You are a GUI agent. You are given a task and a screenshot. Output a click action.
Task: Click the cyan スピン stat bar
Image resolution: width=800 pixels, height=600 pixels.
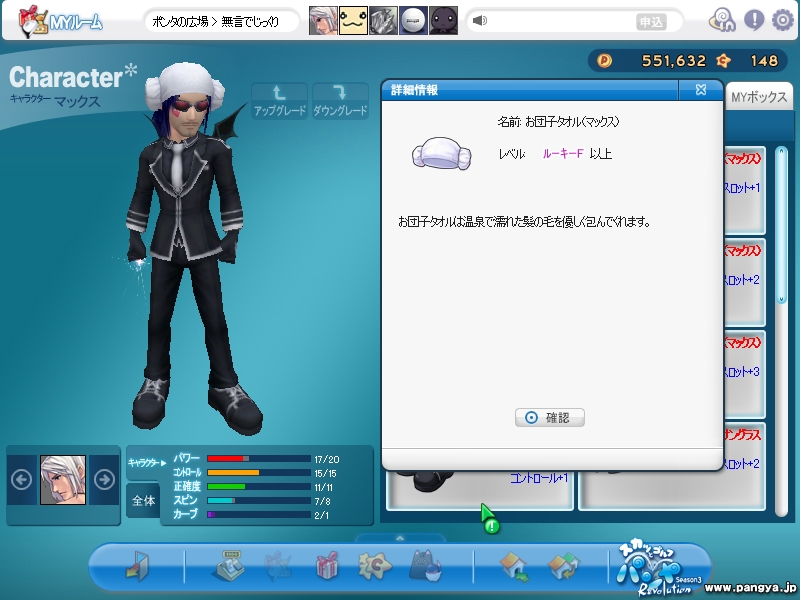point(259,501)
